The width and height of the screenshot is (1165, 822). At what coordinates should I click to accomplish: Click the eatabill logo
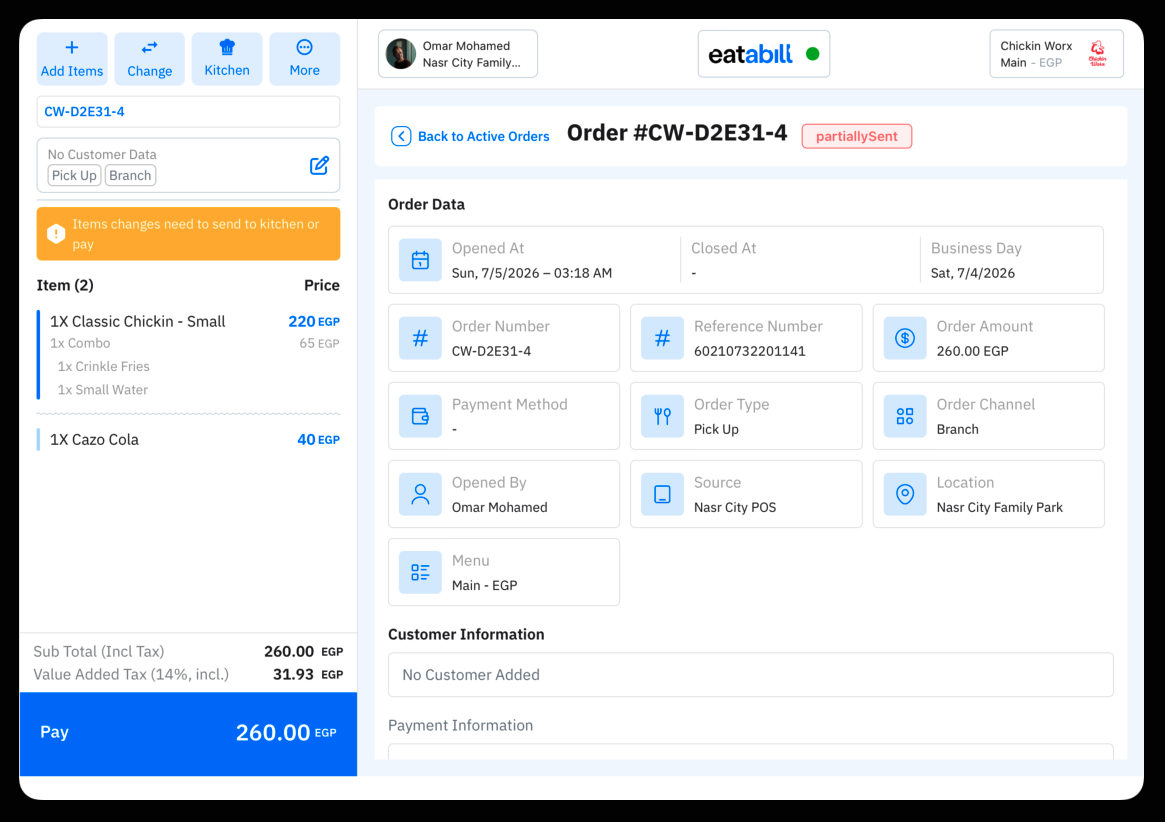(750, 54)
